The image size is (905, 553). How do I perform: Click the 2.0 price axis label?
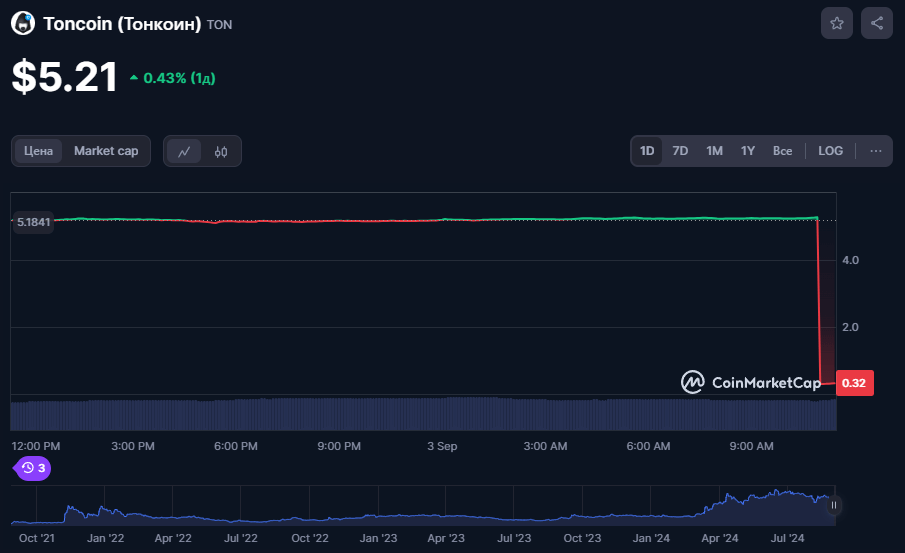(850, 327)
